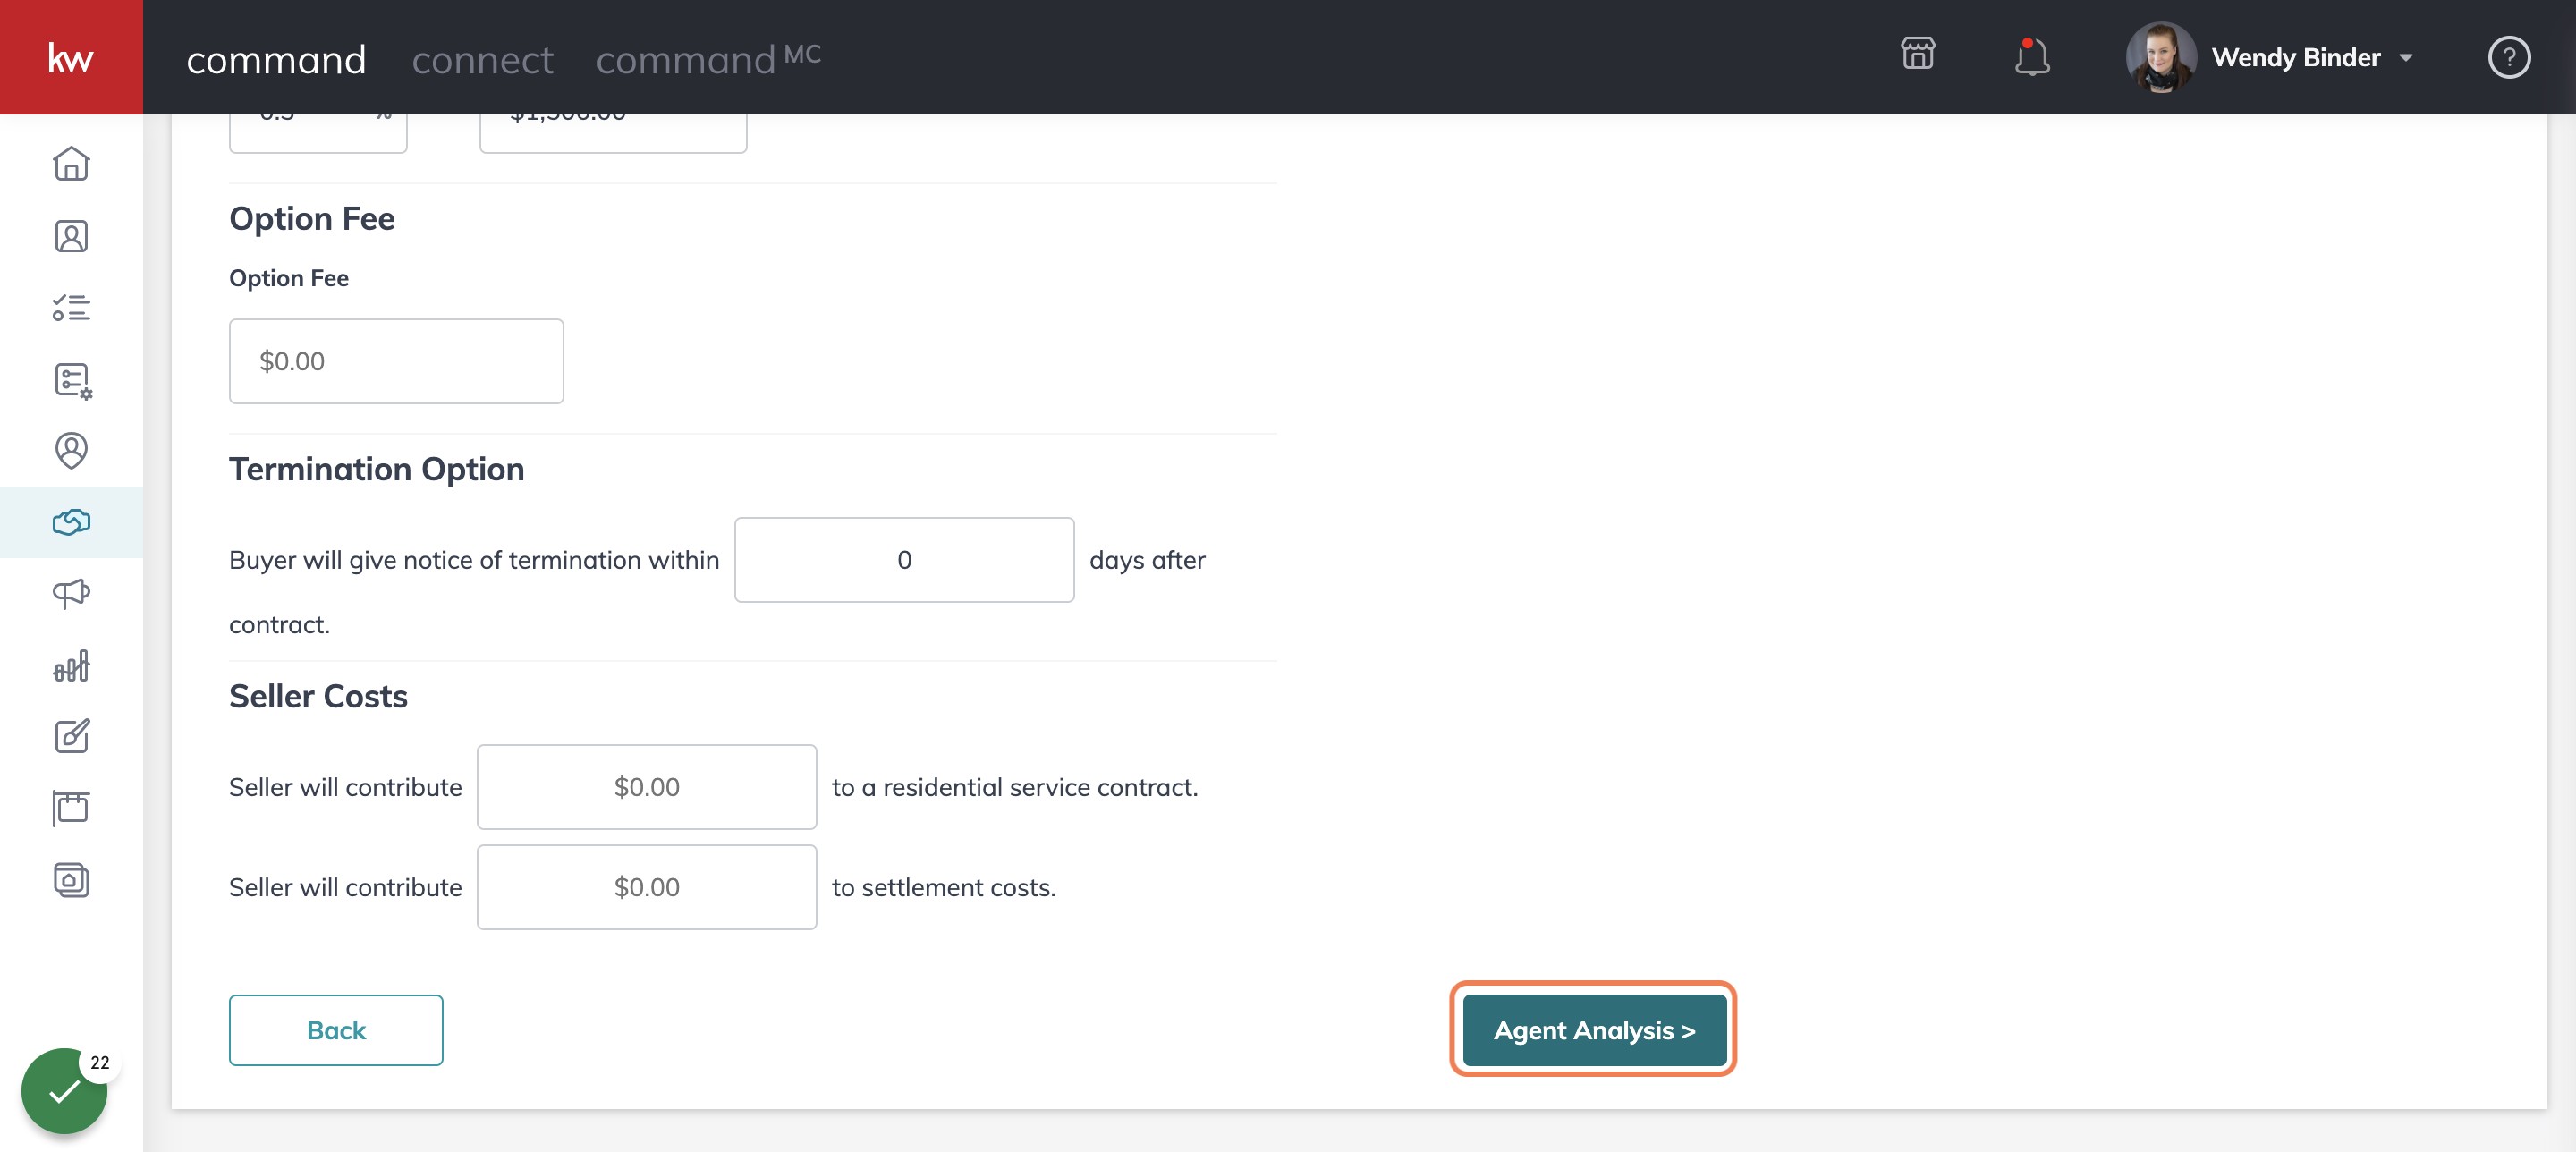The width and height of the screenshot is (2576, 1152).
Task: Click the Wendy Binder name
Action: tap(2295, 58)
